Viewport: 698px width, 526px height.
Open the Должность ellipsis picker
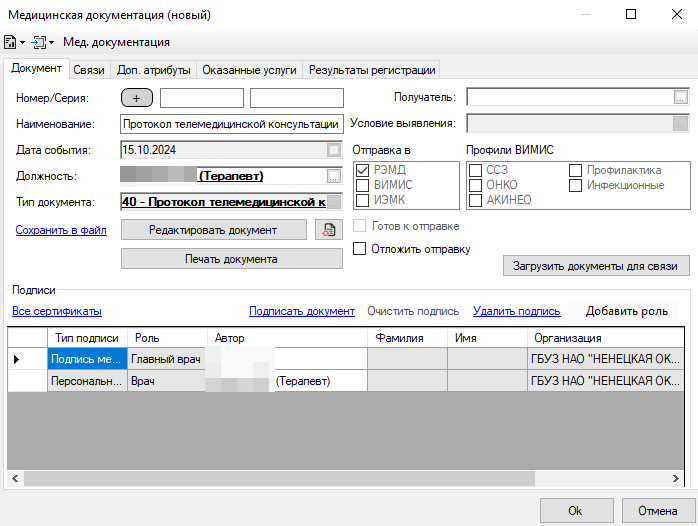click(334, 176)
